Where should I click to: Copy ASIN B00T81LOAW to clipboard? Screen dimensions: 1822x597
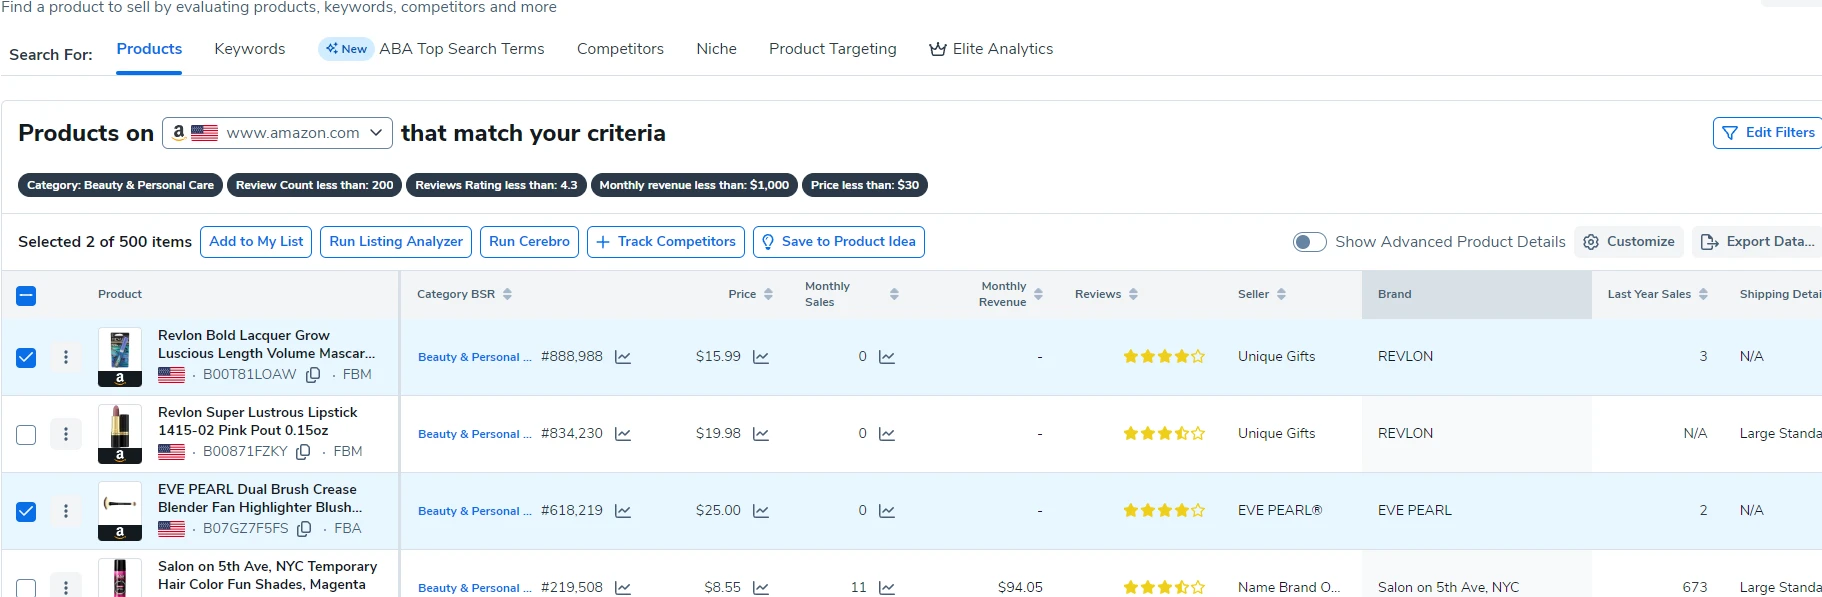[313, 375]
